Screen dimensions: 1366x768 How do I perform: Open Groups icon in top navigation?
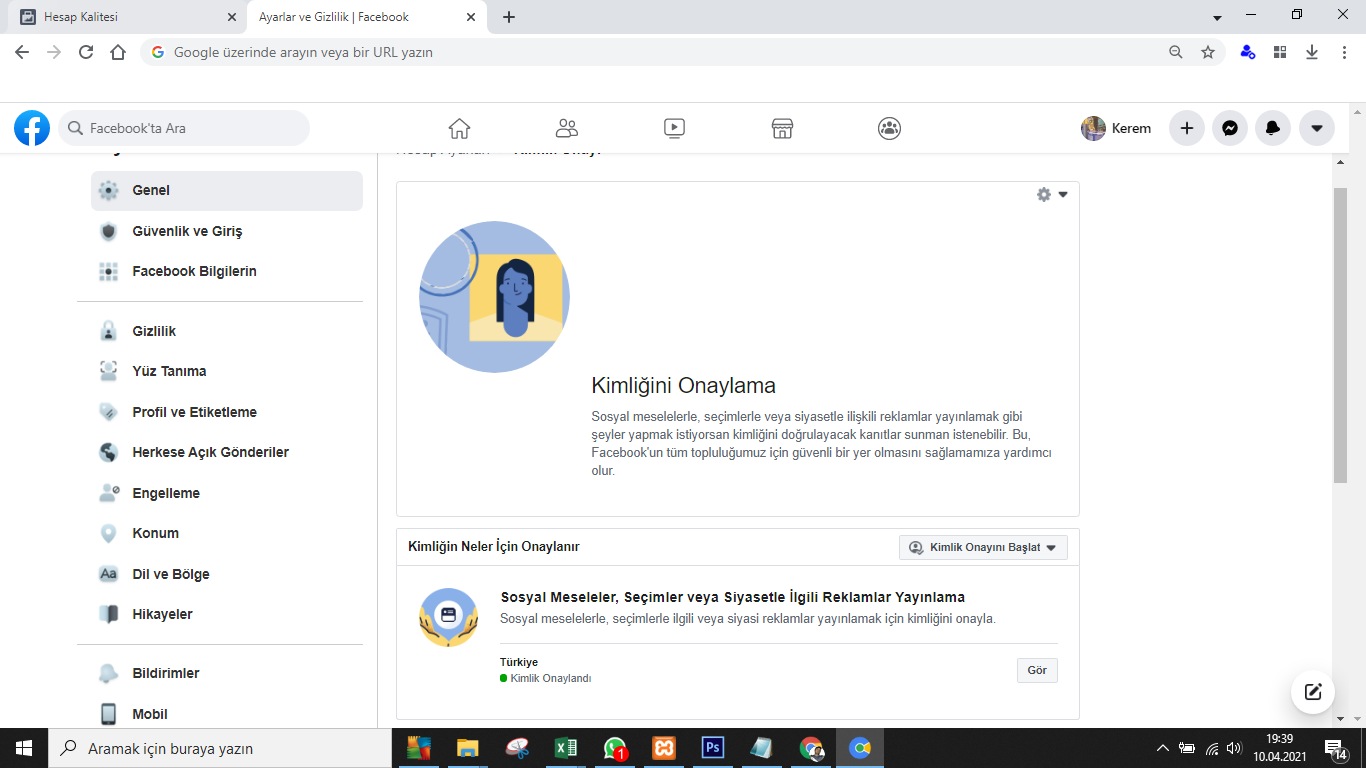tap(889, 128)
